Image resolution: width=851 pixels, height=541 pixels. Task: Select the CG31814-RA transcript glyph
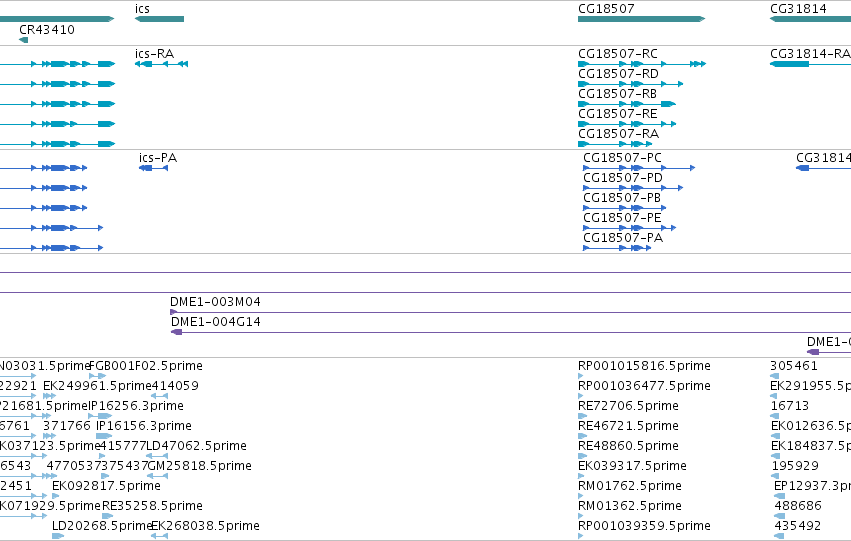tap(810, 64)
